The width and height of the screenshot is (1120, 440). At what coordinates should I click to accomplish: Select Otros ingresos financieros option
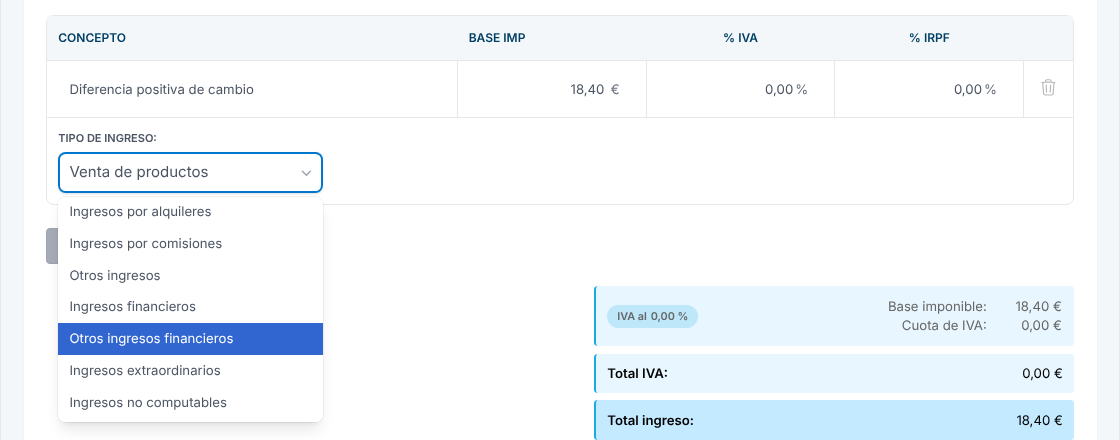pyautogui.click(x=190, y=339)
